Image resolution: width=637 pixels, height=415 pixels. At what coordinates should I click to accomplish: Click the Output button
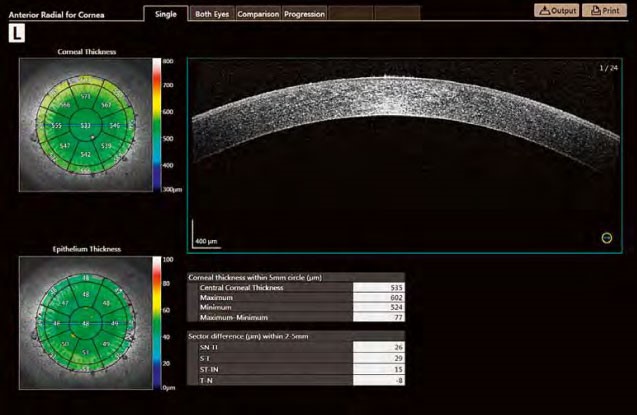tap(558, 10)
